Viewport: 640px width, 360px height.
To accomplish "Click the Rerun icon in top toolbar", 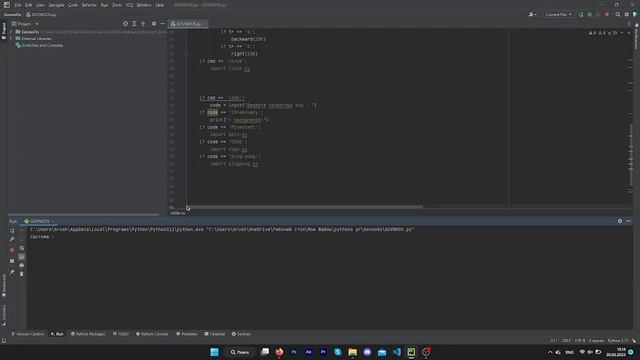I will click(581, 14).
